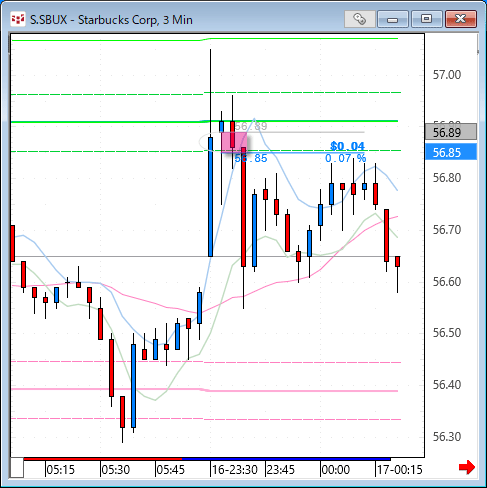Click the 56.50 price axis label

click(x=447, y=333)
